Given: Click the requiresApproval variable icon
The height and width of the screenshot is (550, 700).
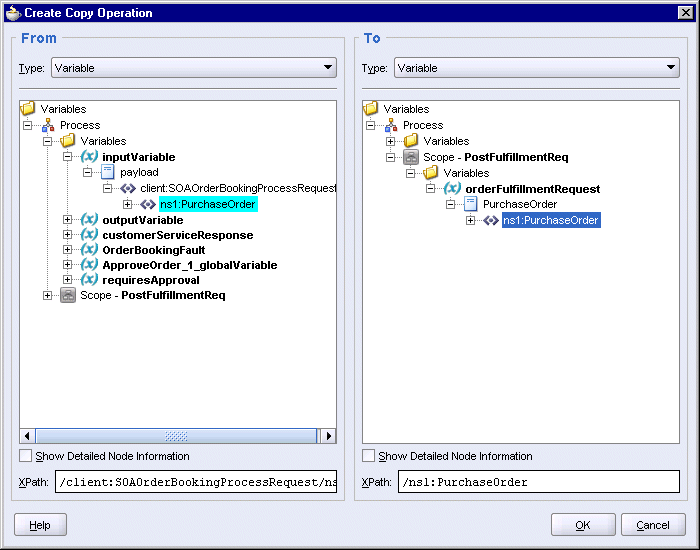Looking at the screenshot, I should [x=89, y=280].
